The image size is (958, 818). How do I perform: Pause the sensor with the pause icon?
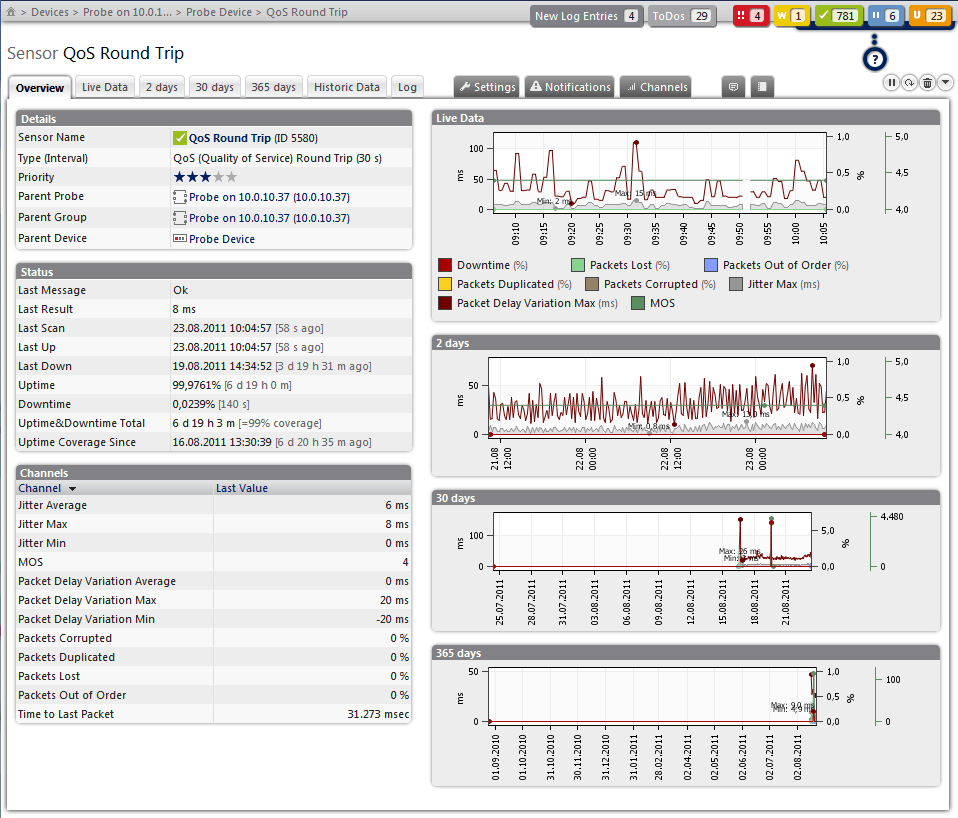(x=891, y=83)
